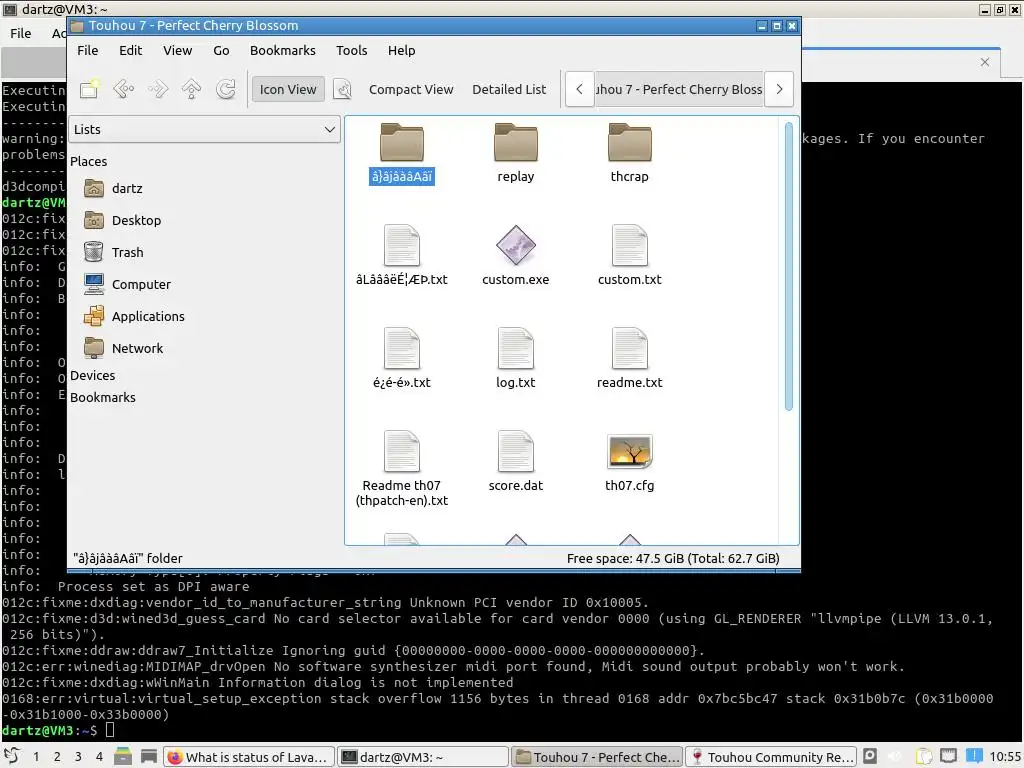Select the replay folder
Image resolution: width=1024 pixels, height=768 pixels.
(x=516, y=153)
